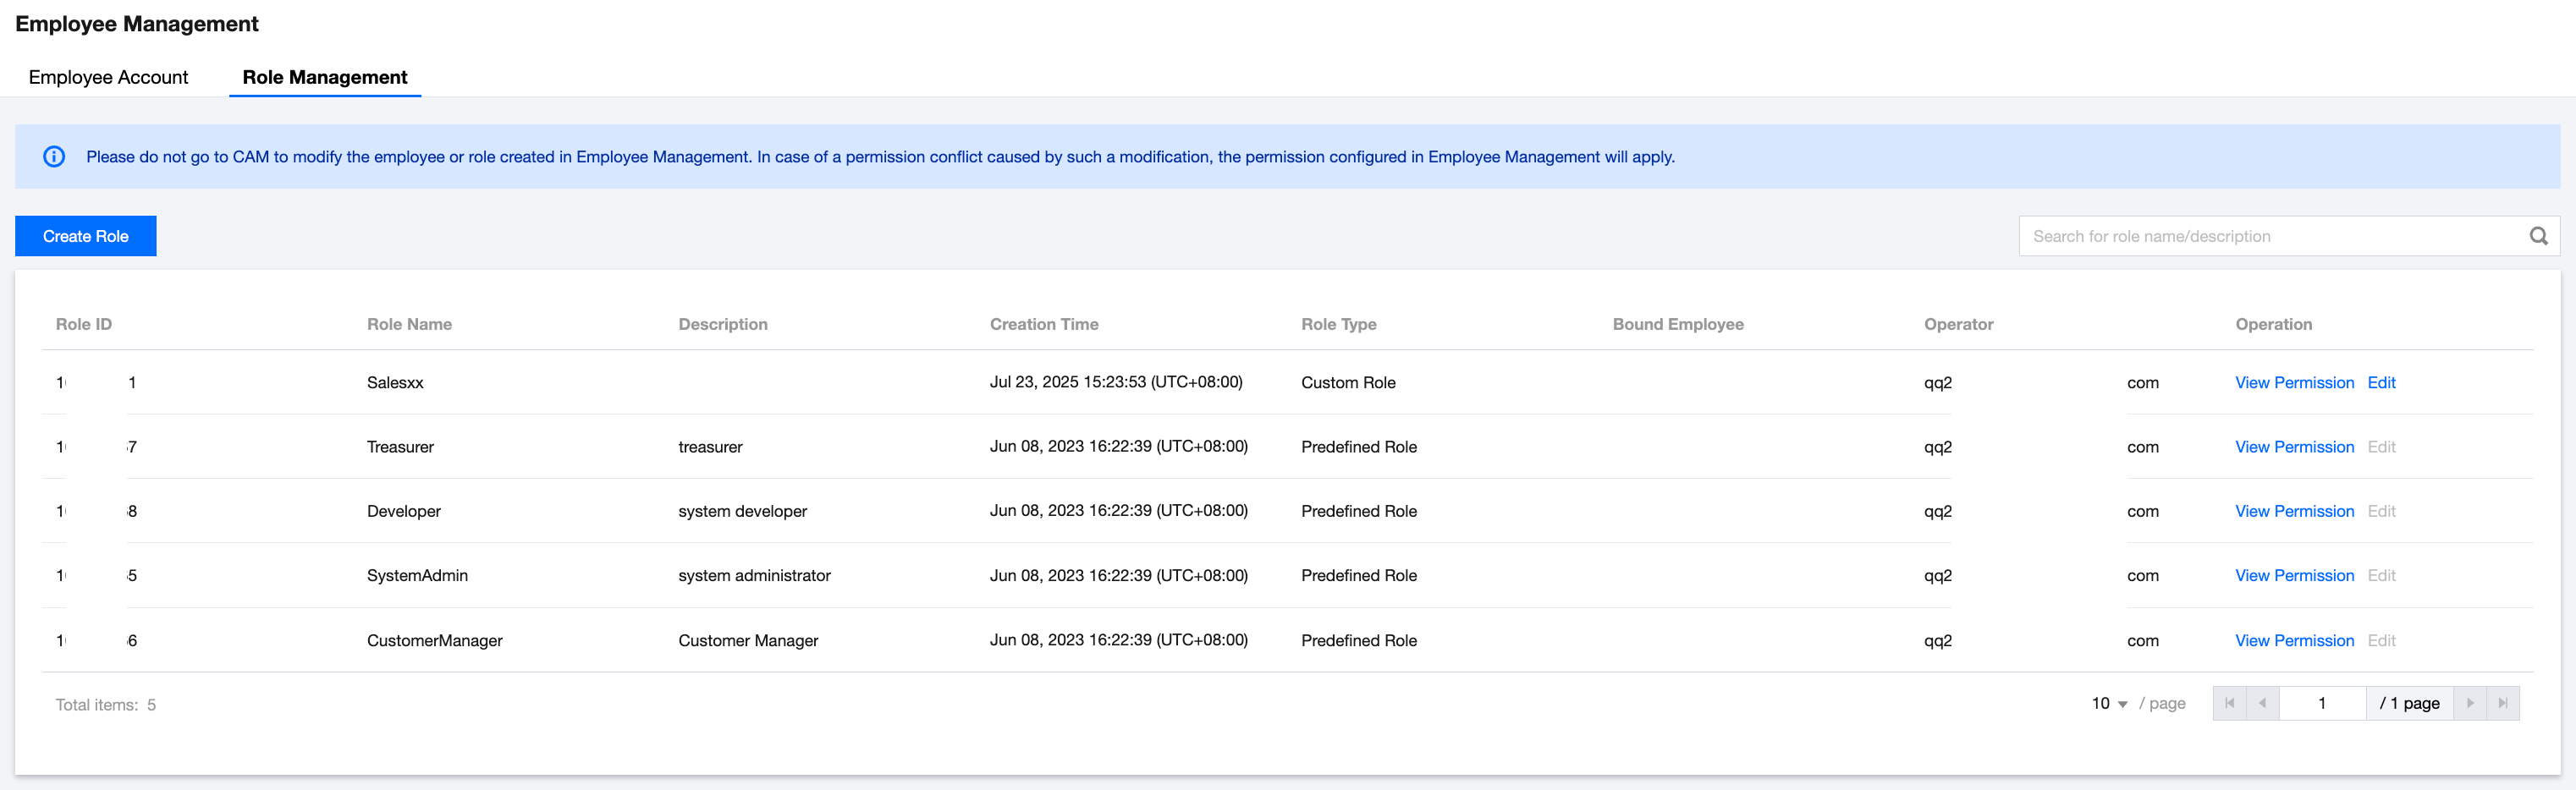Go to the first page using pagination icon

2229,703
